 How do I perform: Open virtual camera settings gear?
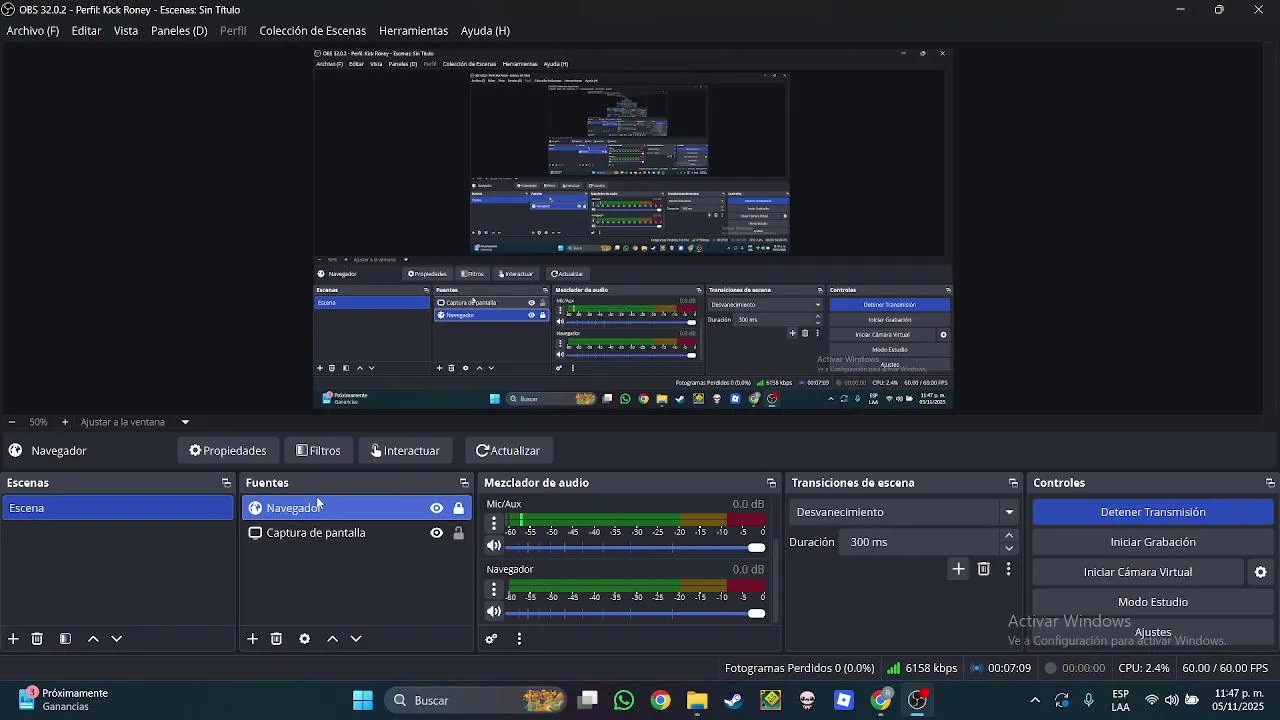point(1261,572)
